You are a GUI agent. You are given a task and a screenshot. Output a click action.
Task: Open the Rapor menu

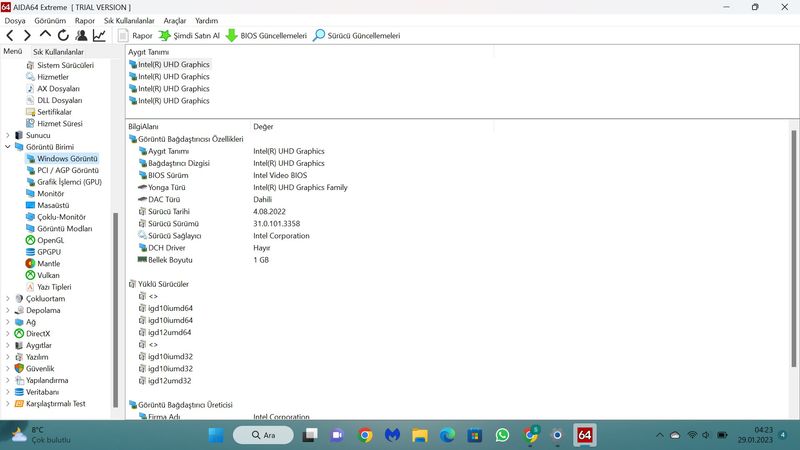[x=85, y=20]
